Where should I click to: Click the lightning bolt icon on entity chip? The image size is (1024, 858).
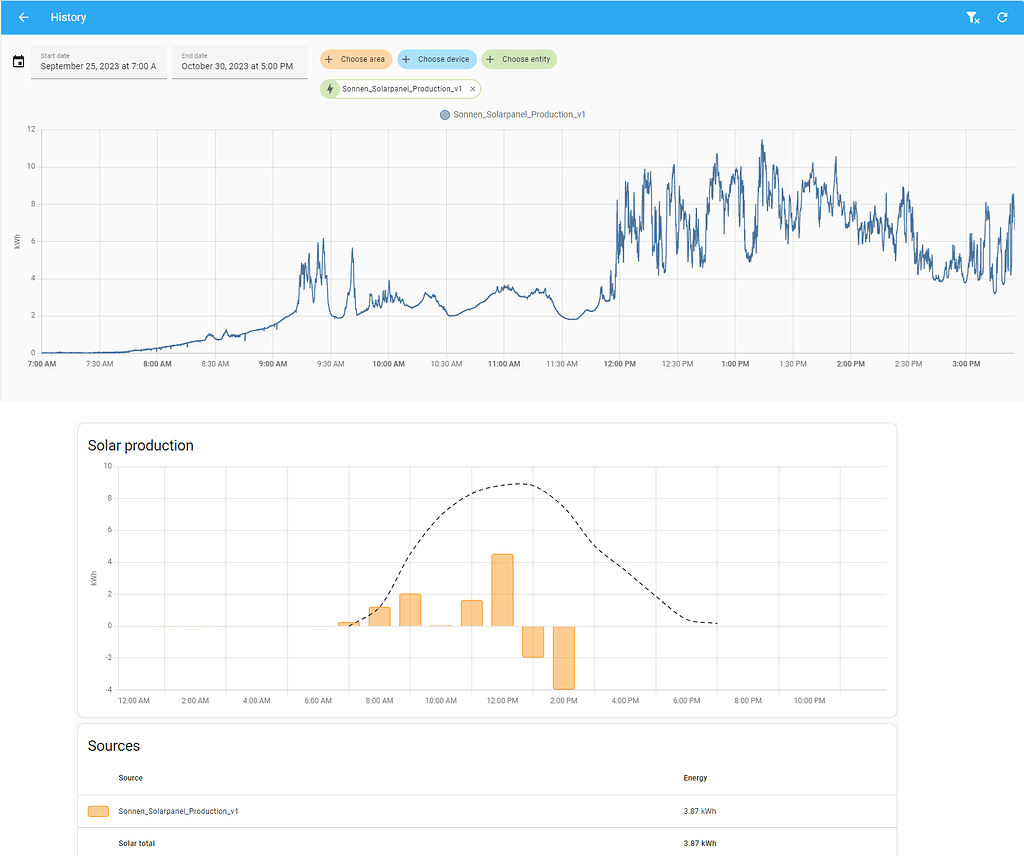(x=330, y=89)
